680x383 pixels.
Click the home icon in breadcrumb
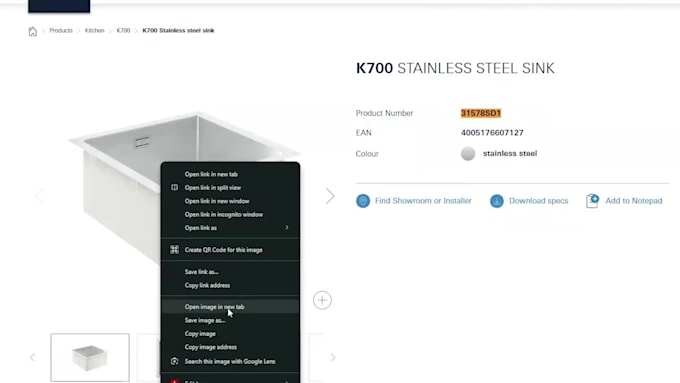pos(33,31)
